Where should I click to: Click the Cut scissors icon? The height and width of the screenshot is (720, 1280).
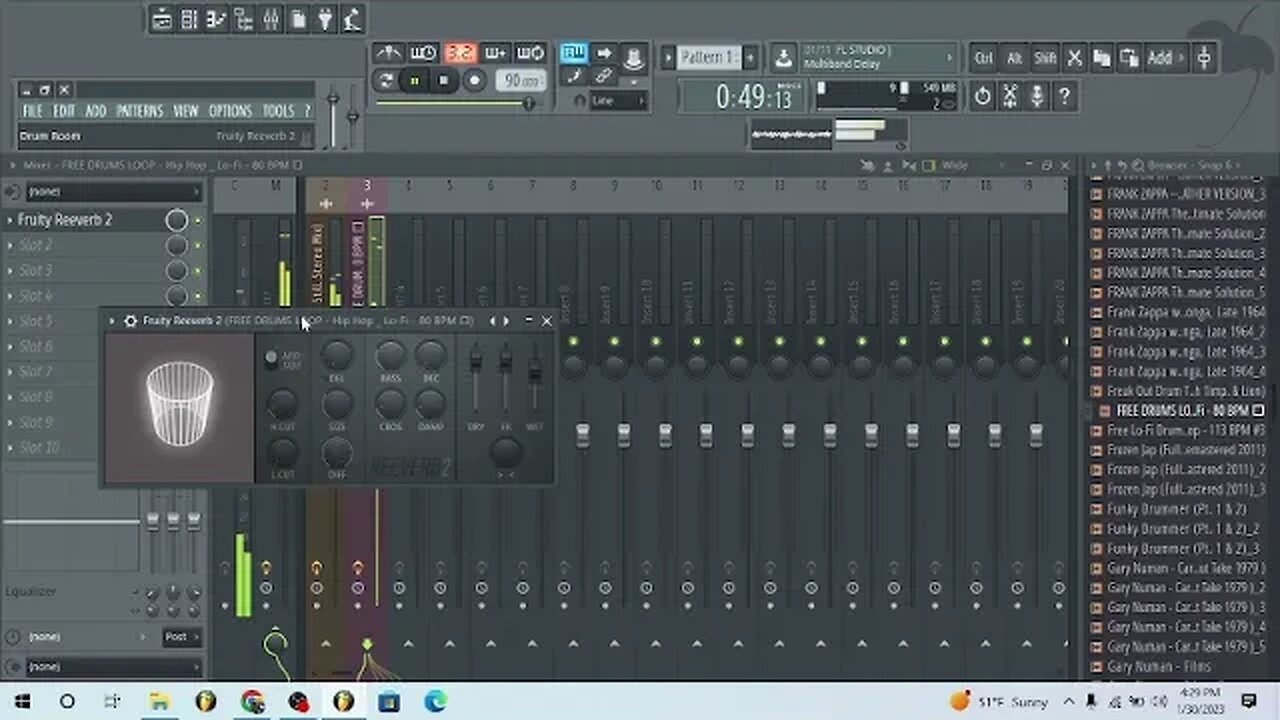click(1075, 59)
